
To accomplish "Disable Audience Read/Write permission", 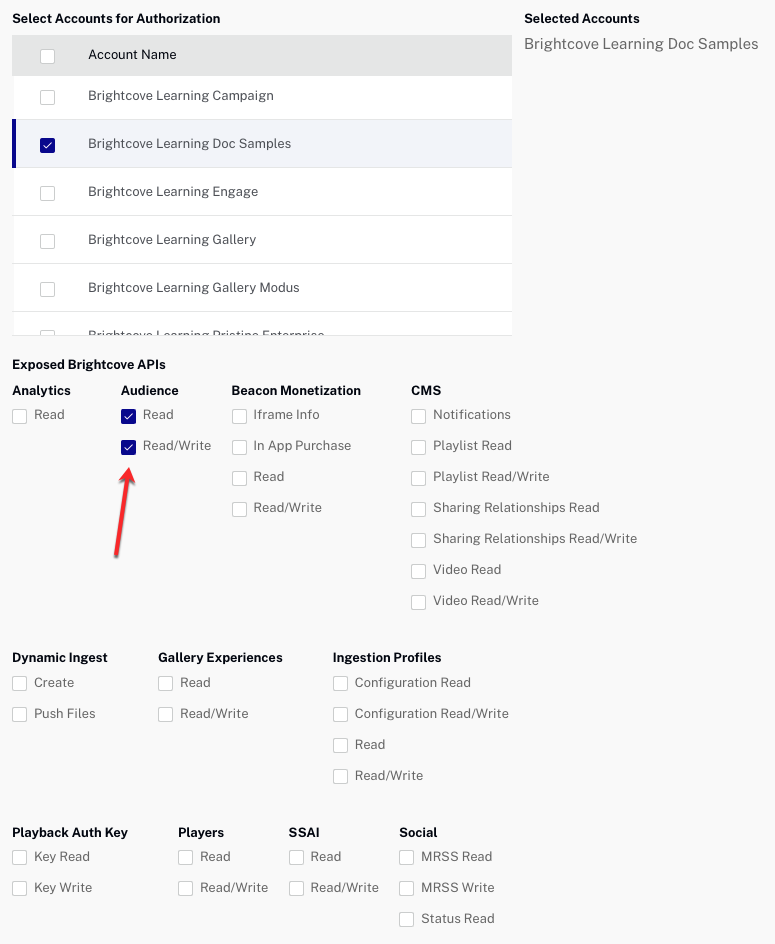I will pyautogui.click(x=128, y=447).
